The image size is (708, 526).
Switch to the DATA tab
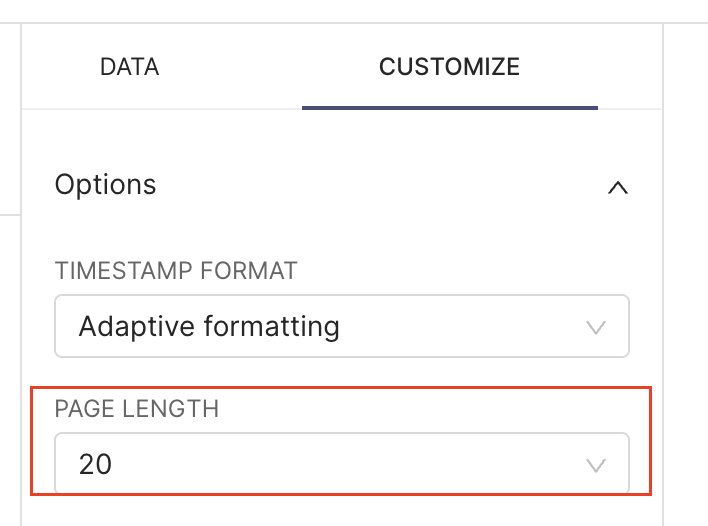[129, 68]
